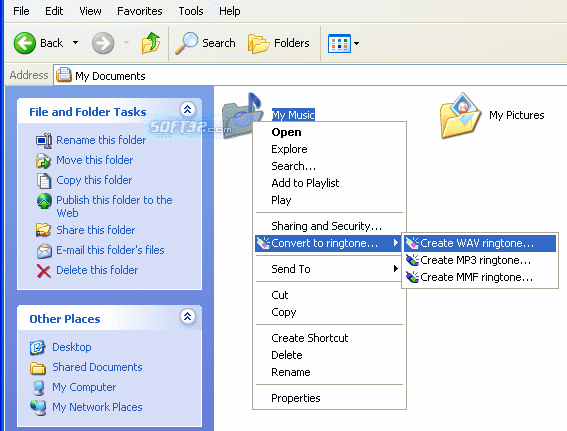Open the View menu
The height and width of the screenshot is (431, 567).
coord(90,11)
